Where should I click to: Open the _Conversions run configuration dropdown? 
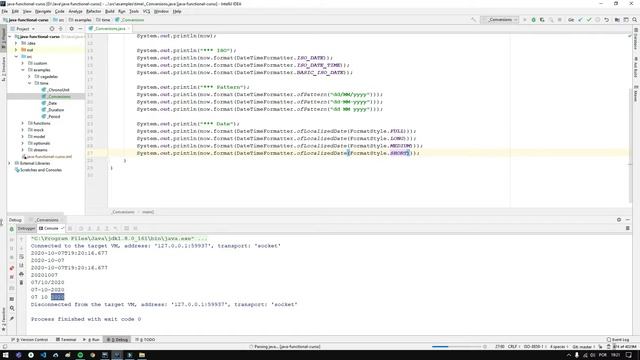[500, 20]
